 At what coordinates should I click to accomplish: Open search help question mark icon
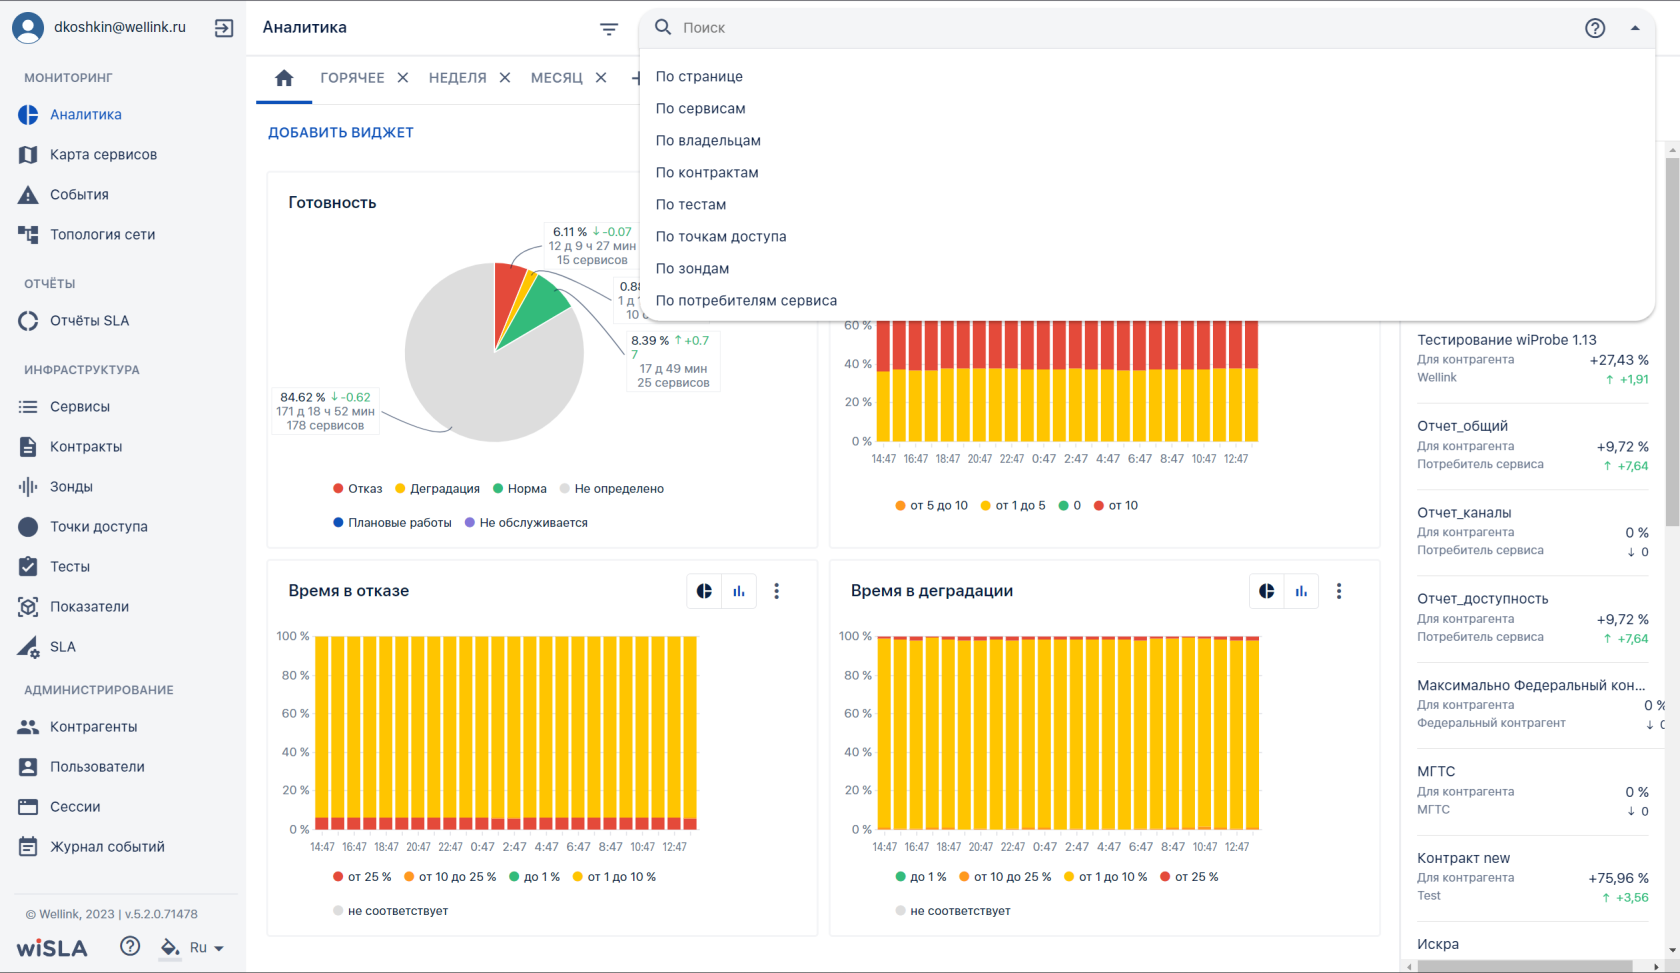point(1595,28)
